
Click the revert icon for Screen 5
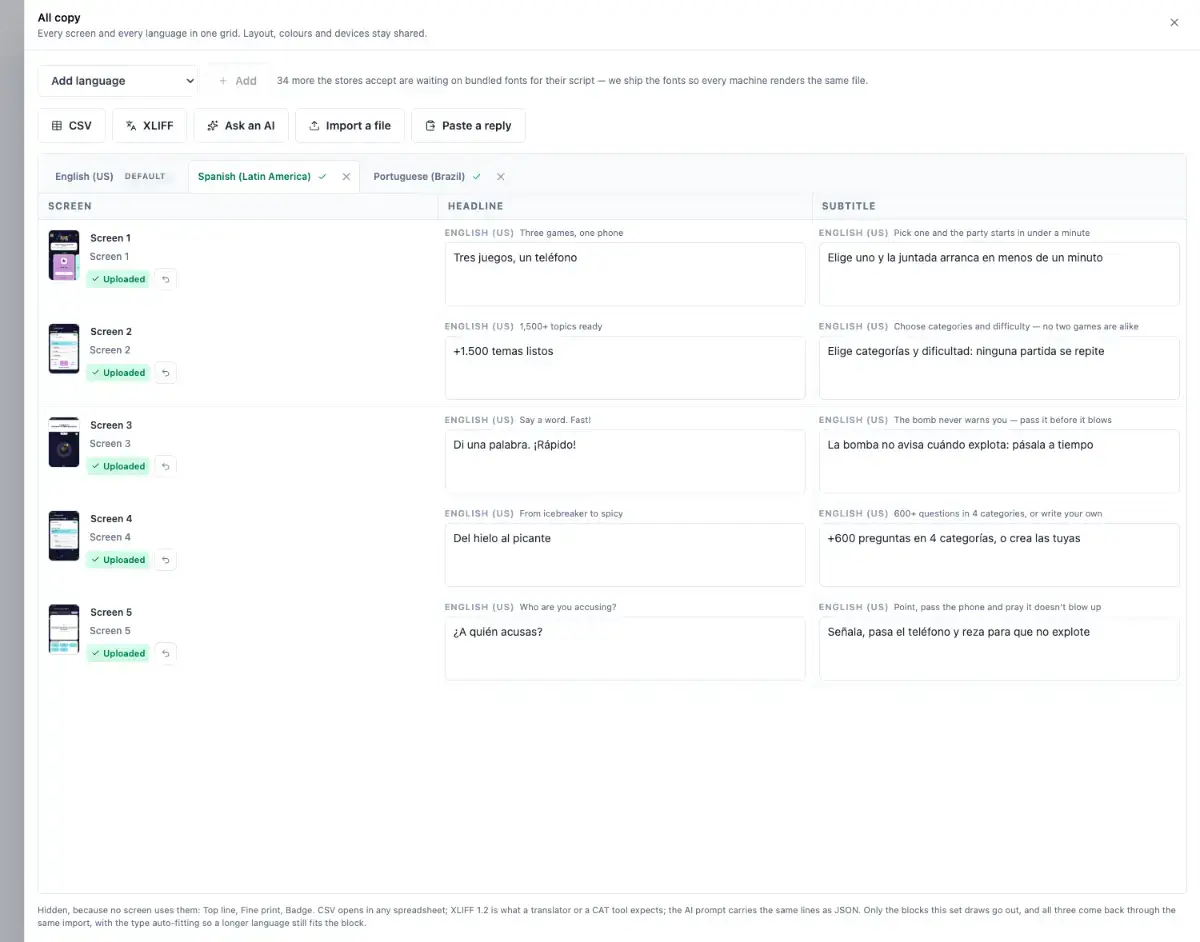[x=166, y=653]
